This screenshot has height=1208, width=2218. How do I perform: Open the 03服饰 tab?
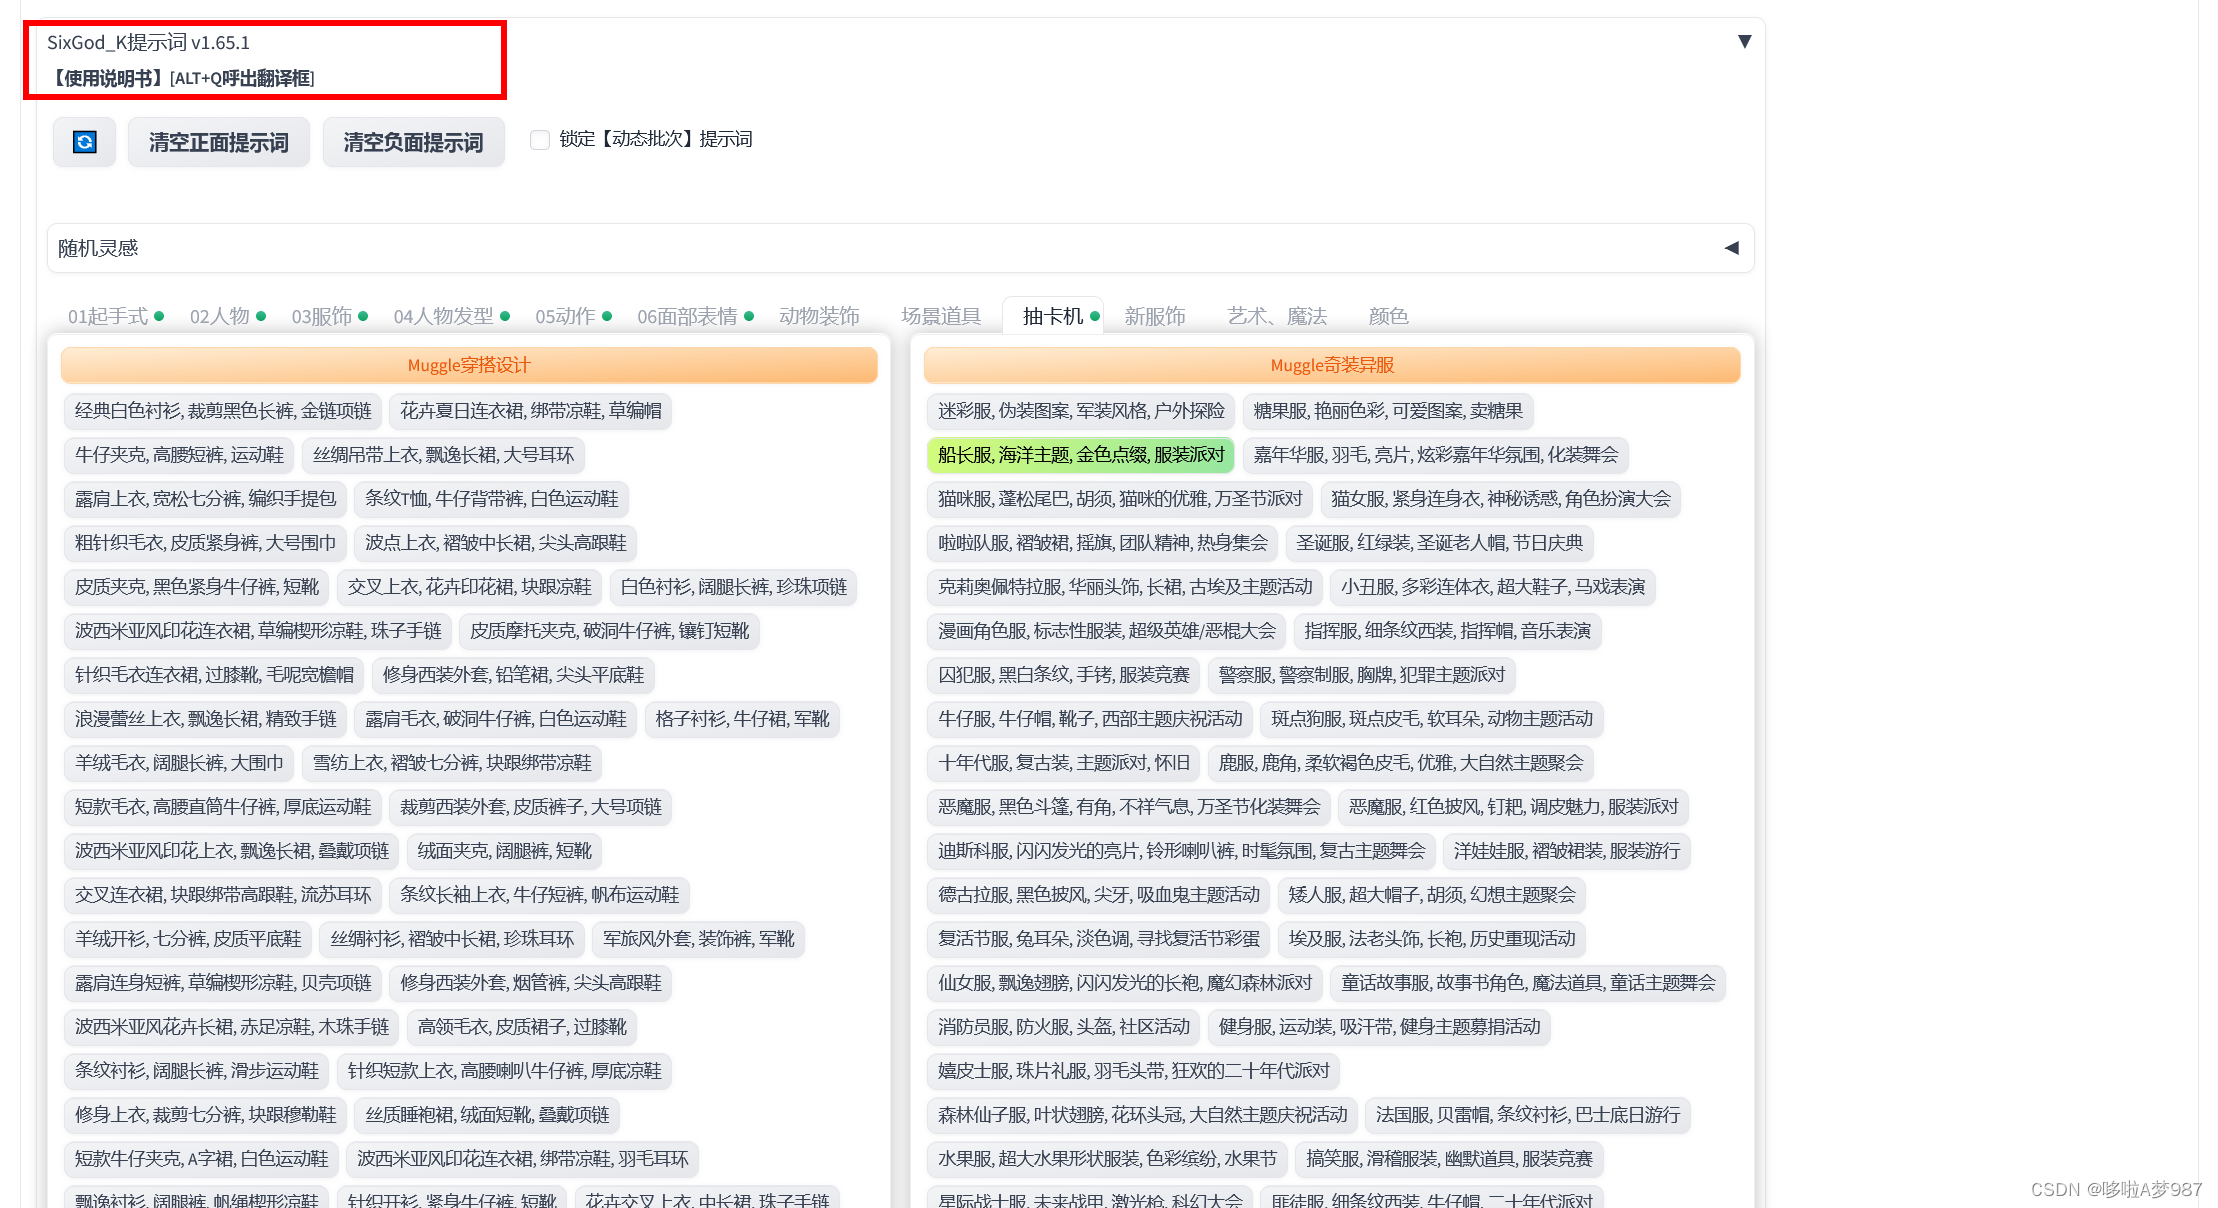[x=322, y=316]
